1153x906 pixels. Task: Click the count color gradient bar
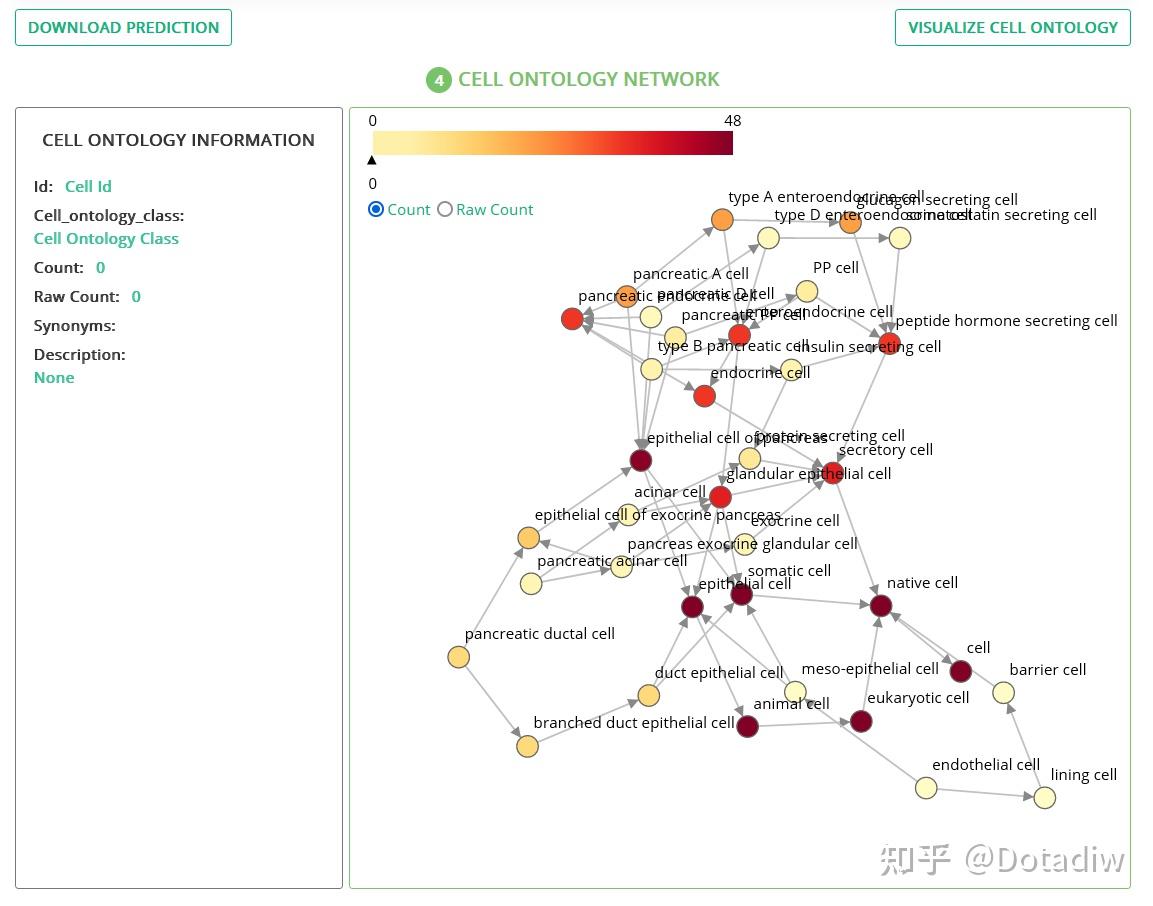[x=552, y=143]
